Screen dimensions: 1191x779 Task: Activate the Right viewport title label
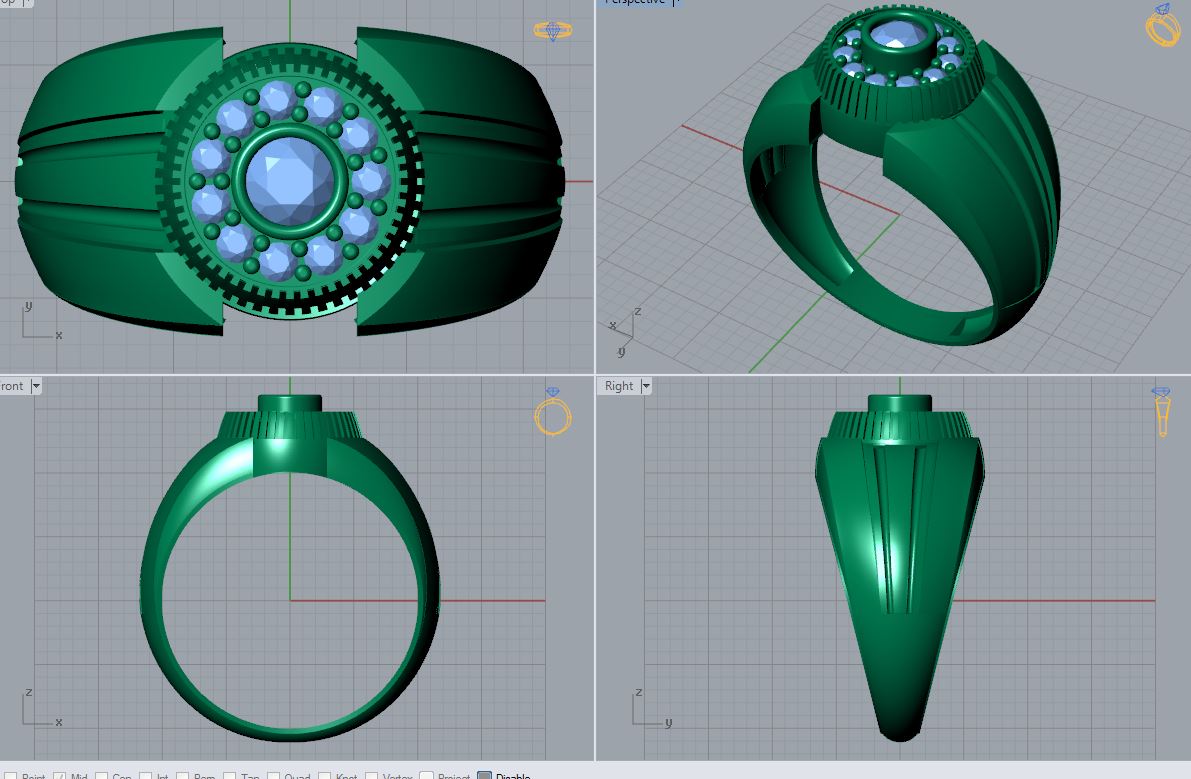point(618,386)
